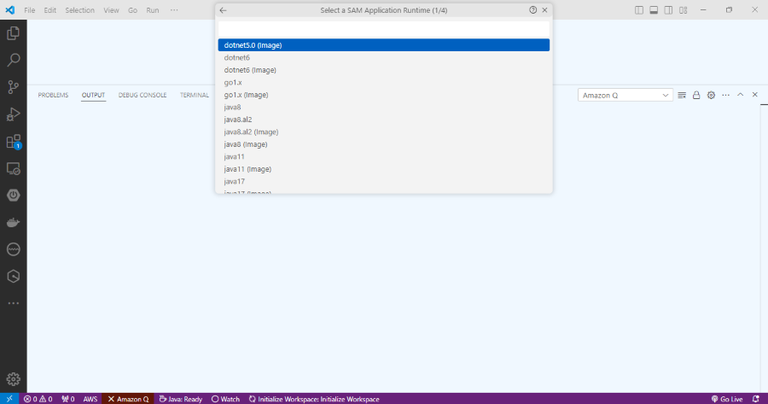Open the View menu

111,10
